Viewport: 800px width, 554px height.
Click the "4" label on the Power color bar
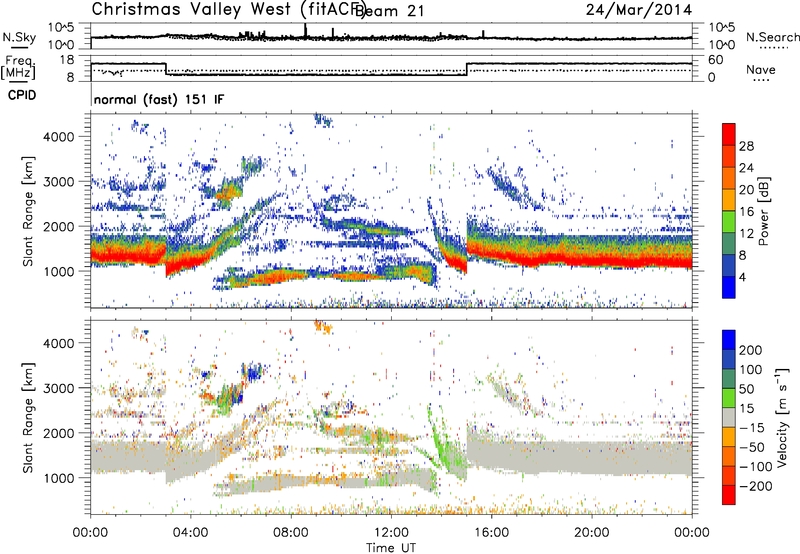coord(742,277)
